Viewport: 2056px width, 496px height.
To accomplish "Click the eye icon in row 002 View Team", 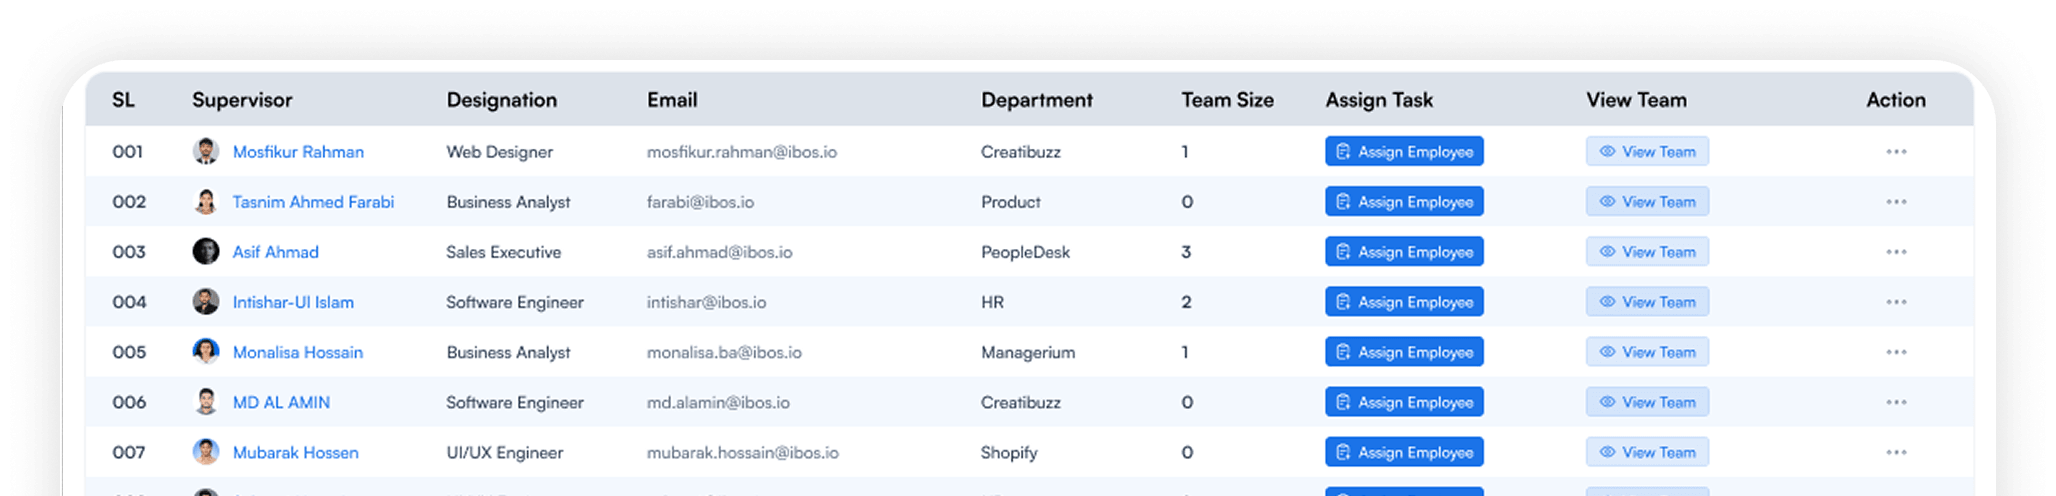I will 1607,202.
